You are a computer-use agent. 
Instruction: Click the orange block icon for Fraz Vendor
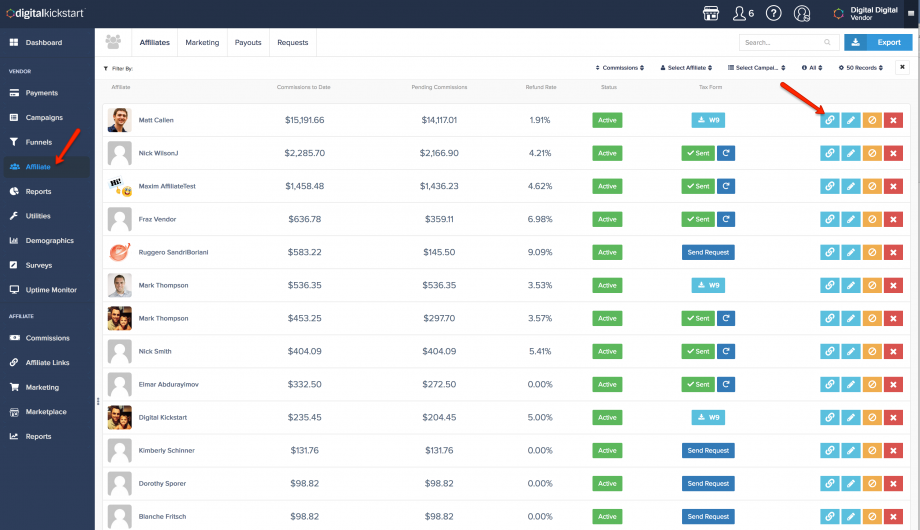872,219
